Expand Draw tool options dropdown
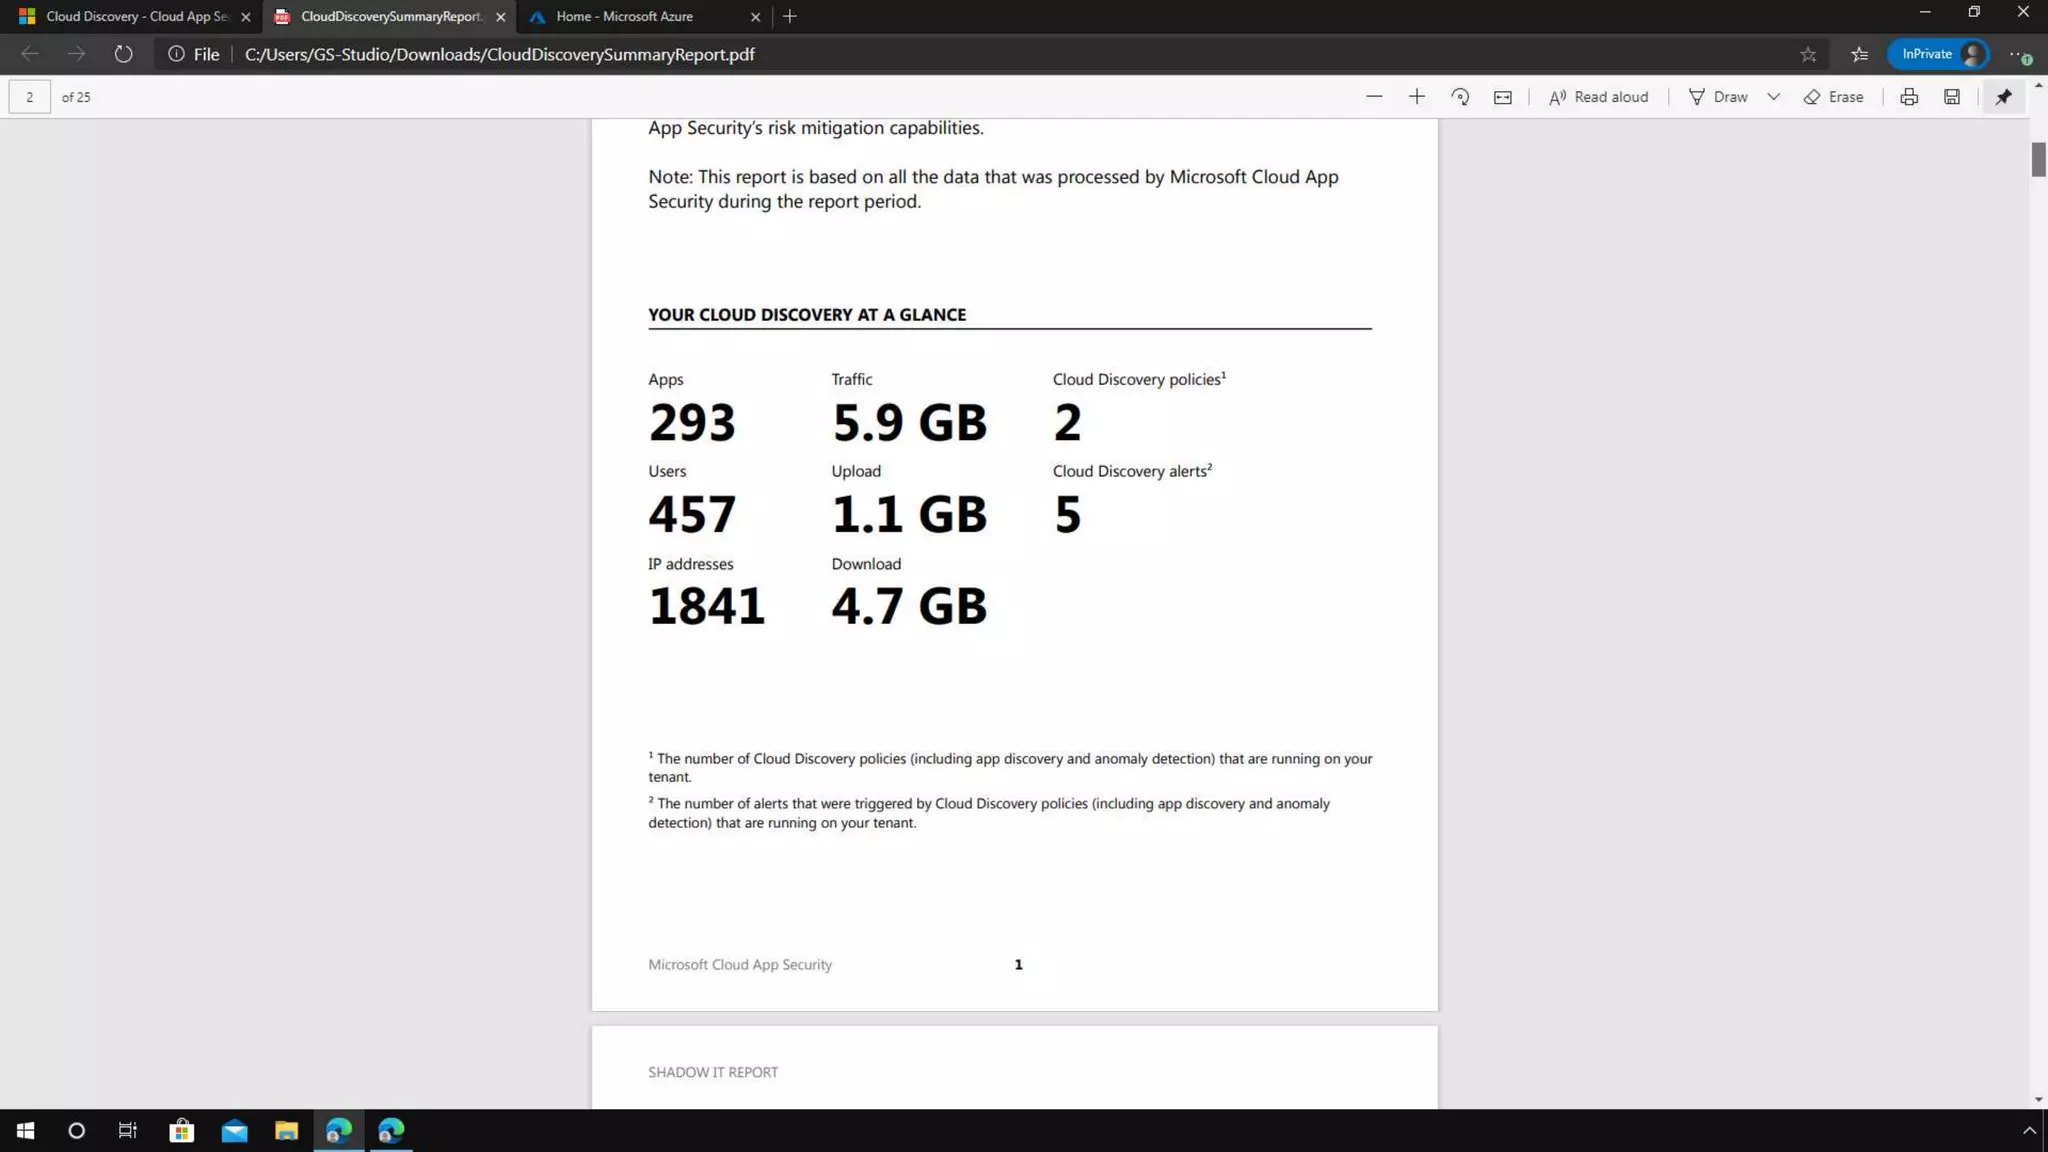This screenshot has height=1152, width=2048. (1773, 97)
